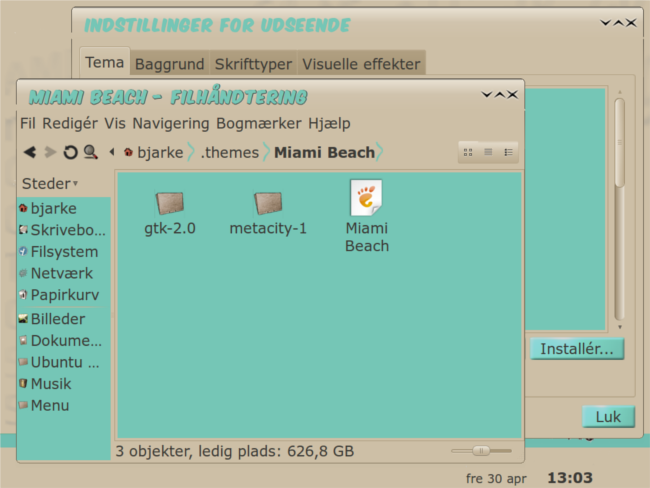Go forward with the right arrow toolbar icon
The width and height of the screenshot is (650, 488).
(50, 152)
